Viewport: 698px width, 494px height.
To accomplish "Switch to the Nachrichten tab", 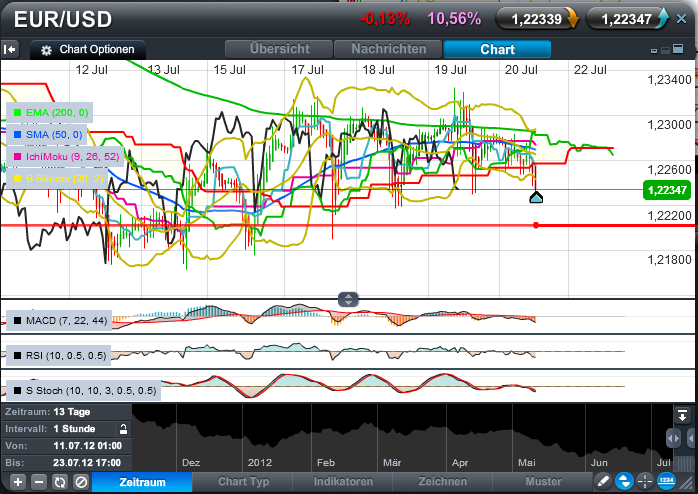I will tap(388, 49).
